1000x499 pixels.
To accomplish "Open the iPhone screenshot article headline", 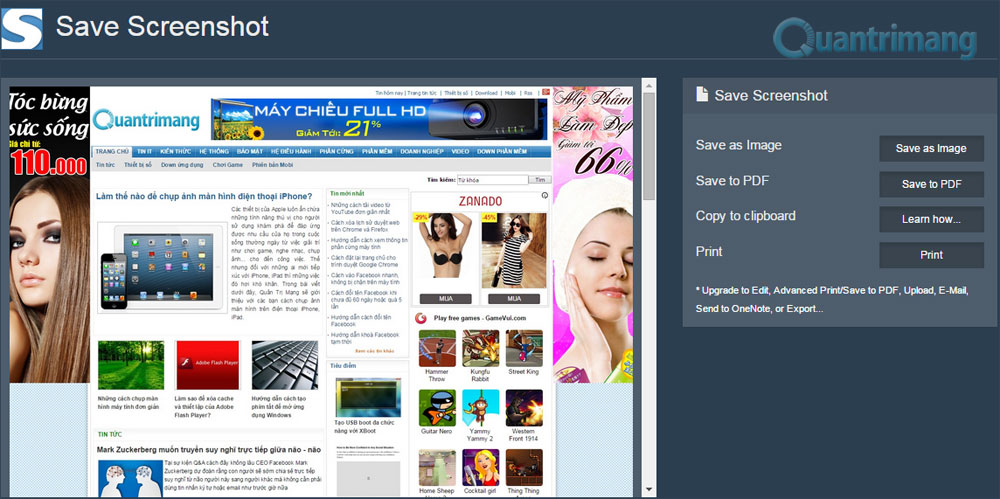I will point(204,196).
